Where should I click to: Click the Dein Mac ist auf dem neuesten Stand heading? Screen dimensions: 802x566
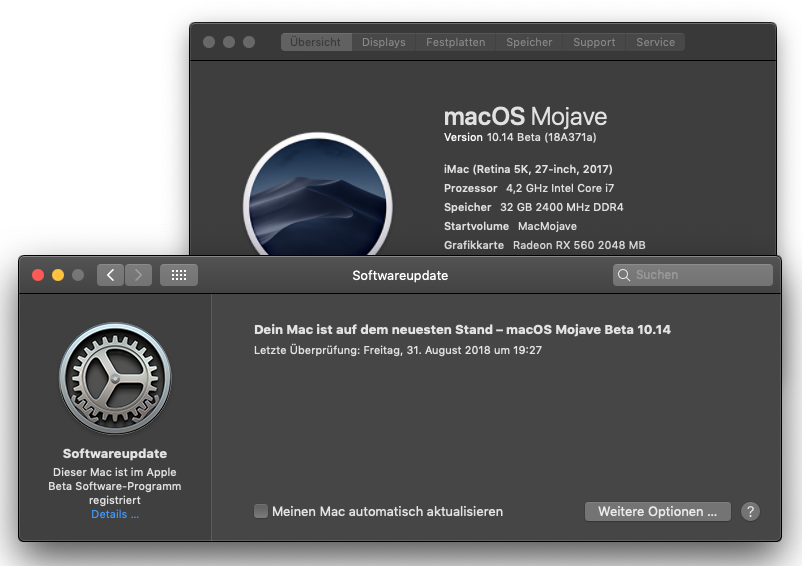coord(462,329)
